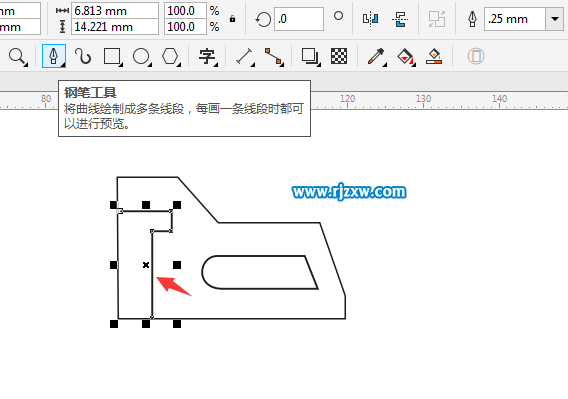This screenshot has height=399, width=568.
Task: Click the disabled combine objects icon
Action: (437, 18)
